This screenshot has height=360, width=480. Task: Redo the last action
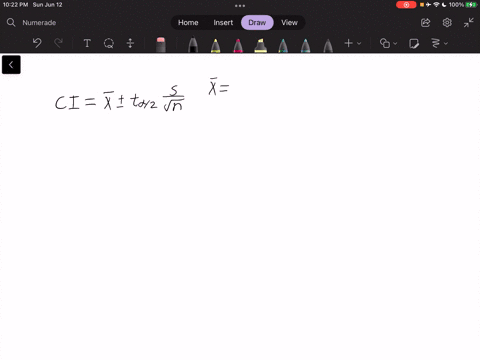pos(58,43)
